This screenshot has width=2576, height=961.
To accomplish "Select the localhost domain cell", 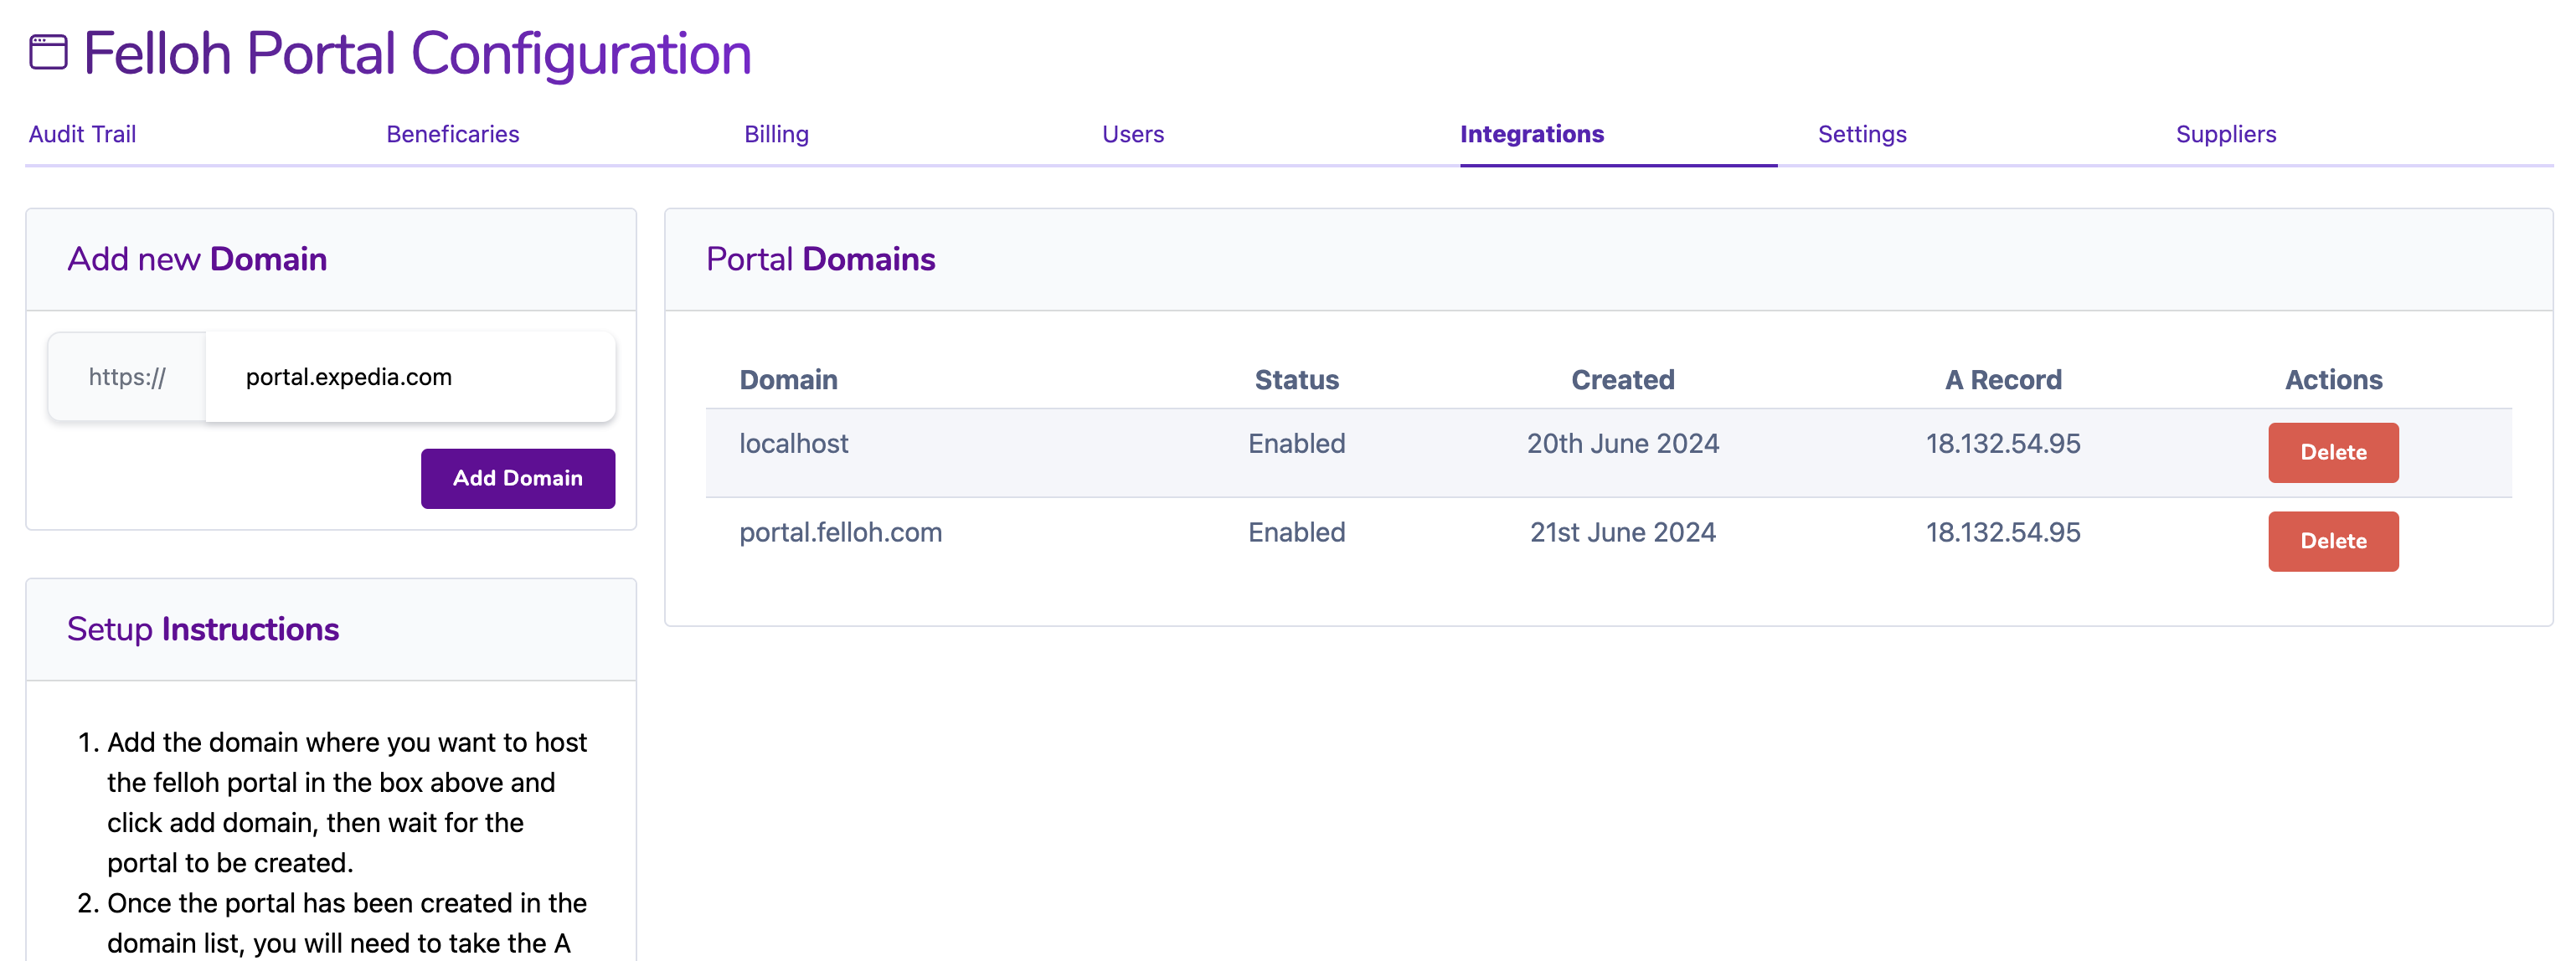I will tap(794, 443).
